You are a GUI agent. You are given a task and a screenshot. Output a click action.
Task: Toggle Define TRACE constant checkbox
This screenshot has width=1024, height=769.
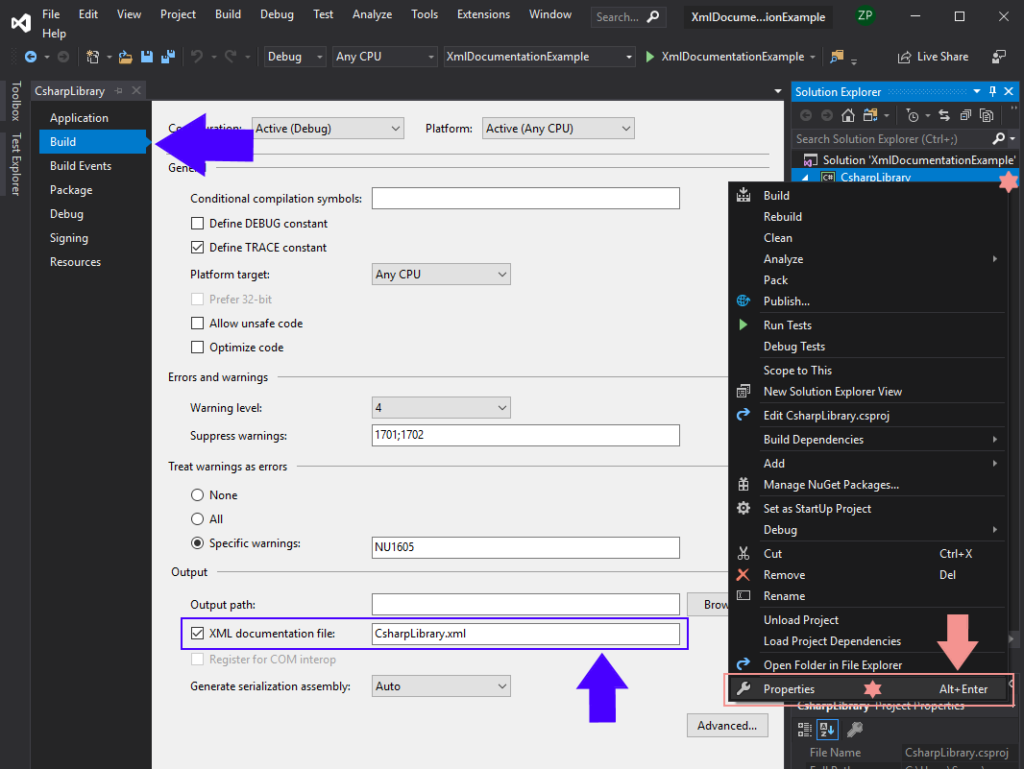pos(197,247)
